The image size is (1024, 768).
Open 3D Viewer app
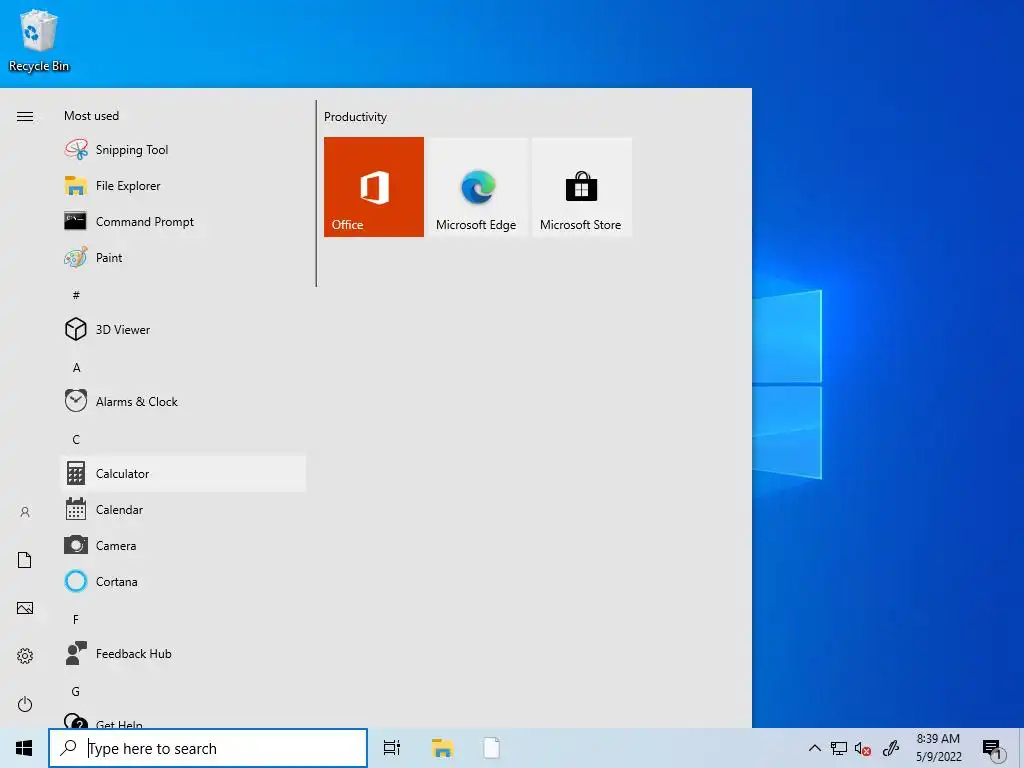pyautogui.click(x=183, y=329)
